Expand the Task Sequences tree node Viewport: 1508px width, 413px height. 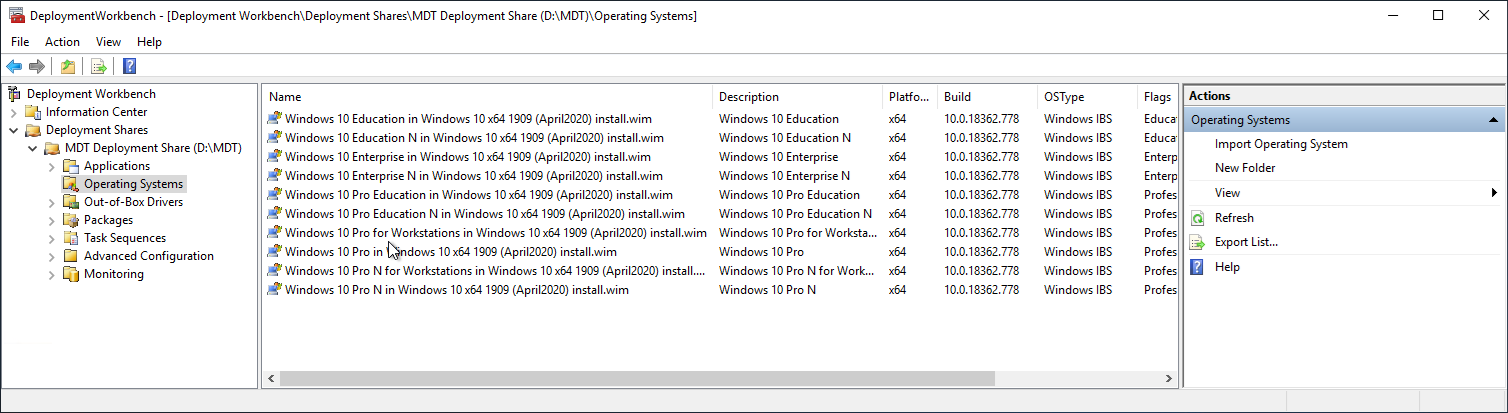[x=52, y=238]
